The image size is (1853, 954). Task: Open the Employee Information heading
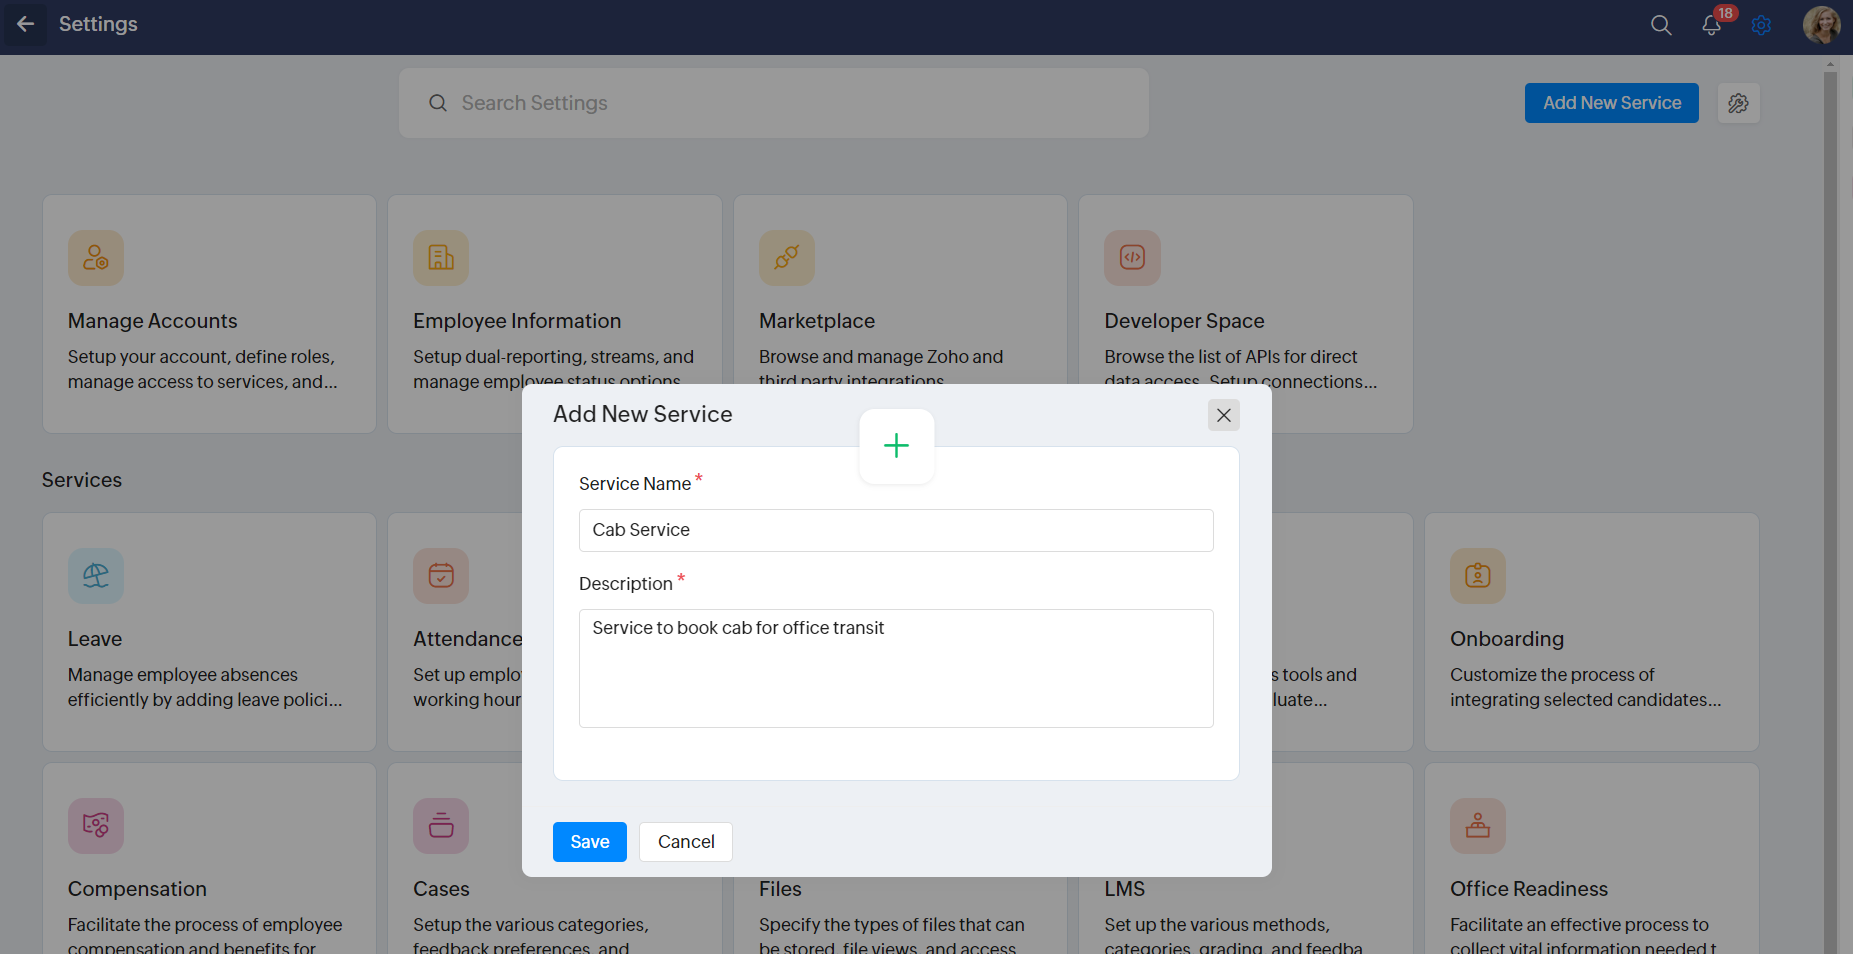(517, 321)
